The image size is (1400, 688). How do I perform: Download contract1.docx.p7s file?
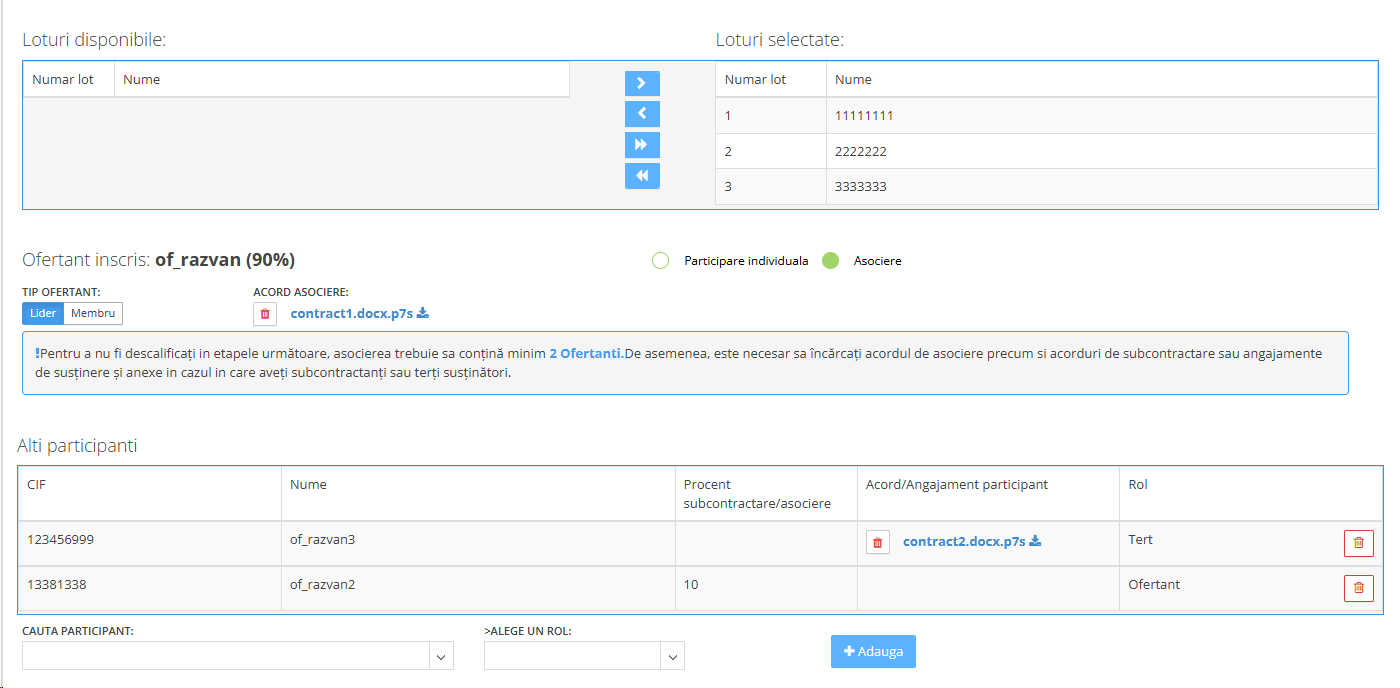423,313
